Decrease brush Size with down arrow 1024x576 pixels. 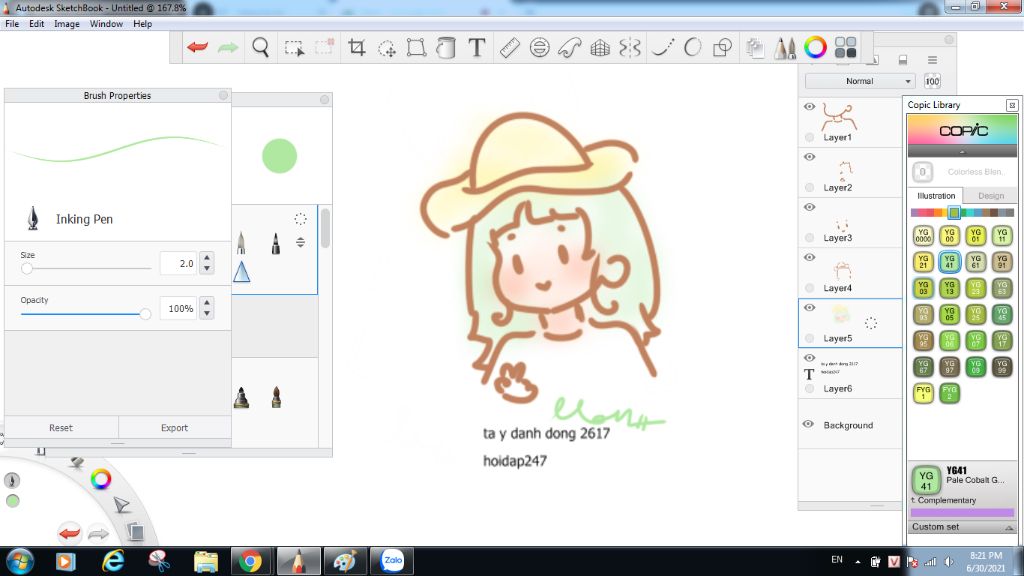point(207,268)
